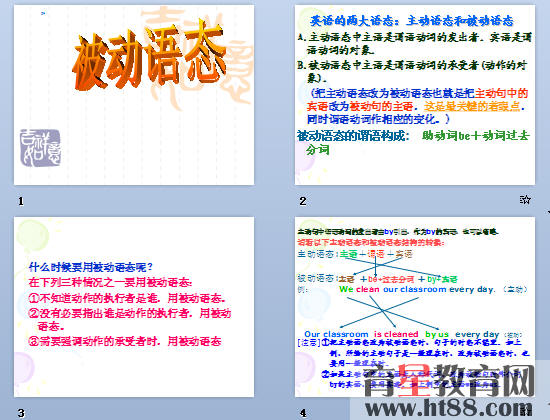Viewport: 550px width, 420px height.
Task: Click the grey seal stamp on slide 1
Action: tap(40, 148)
